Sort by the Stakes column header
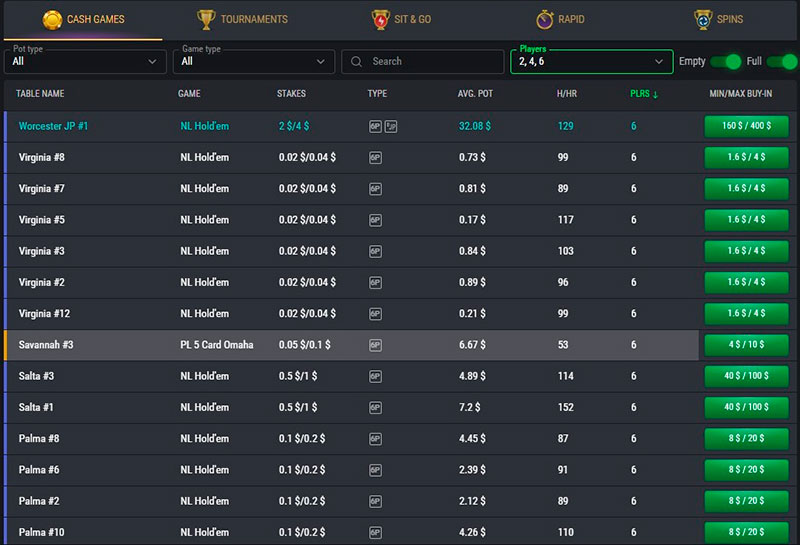 coord(291,94)
